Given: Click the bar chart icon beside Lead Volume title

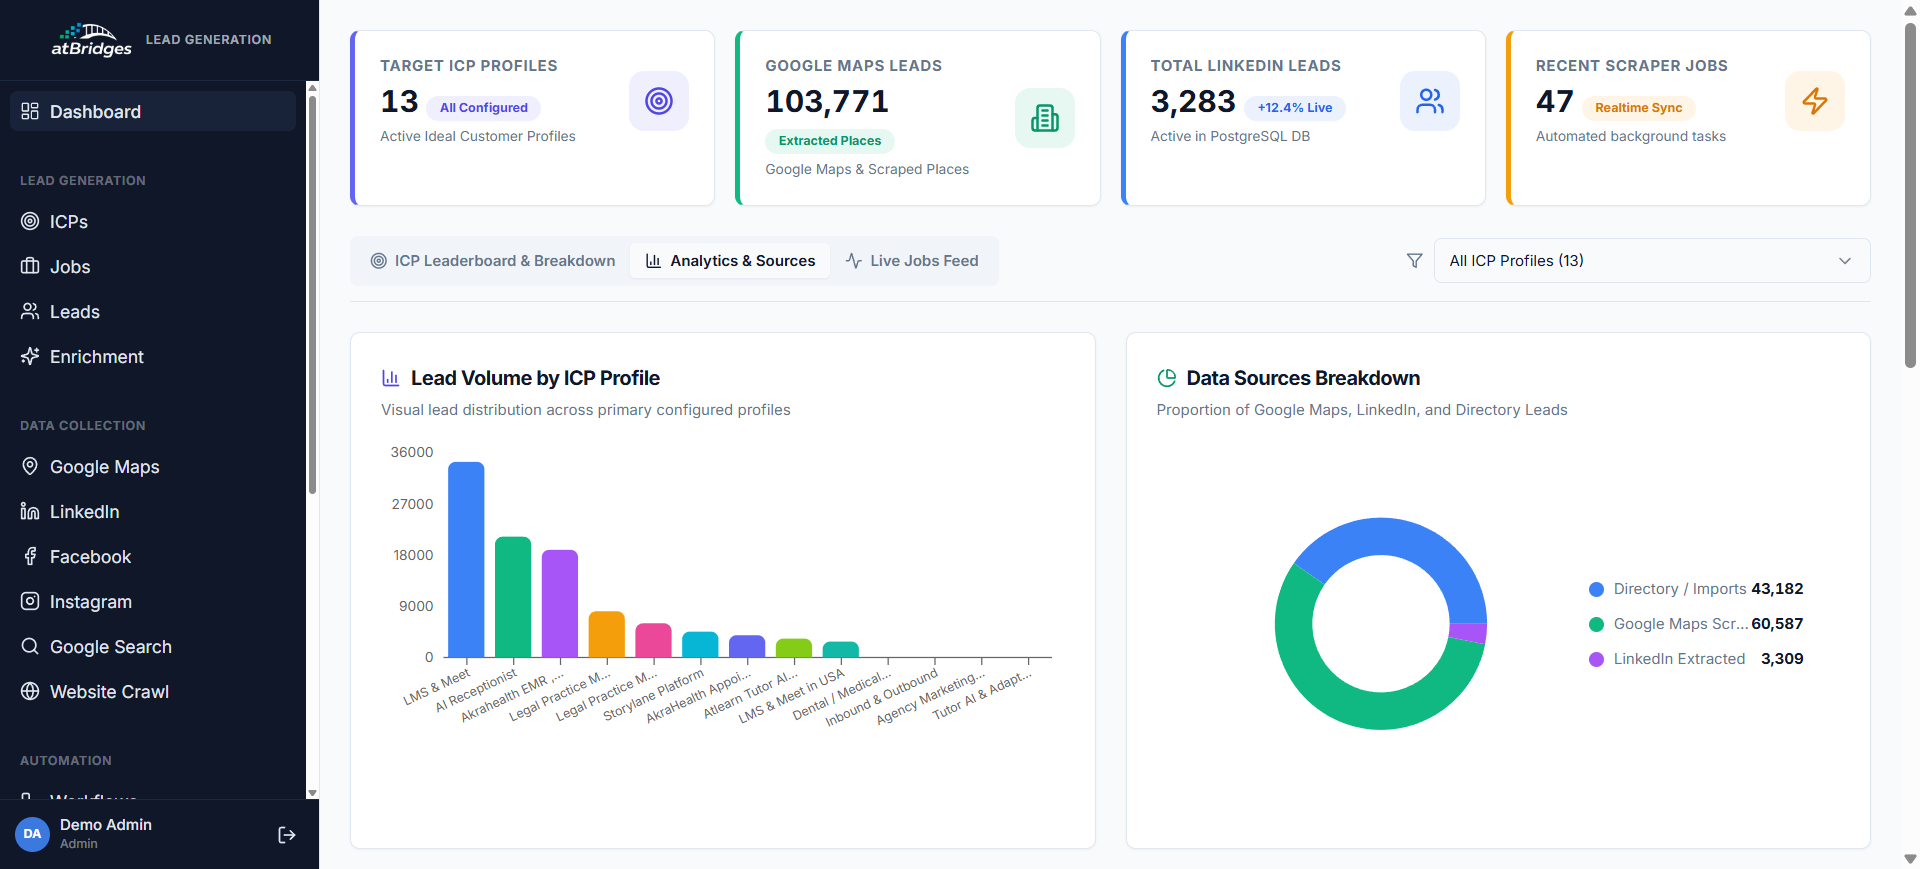Looking at the screenshot, I should click(390, 378).
